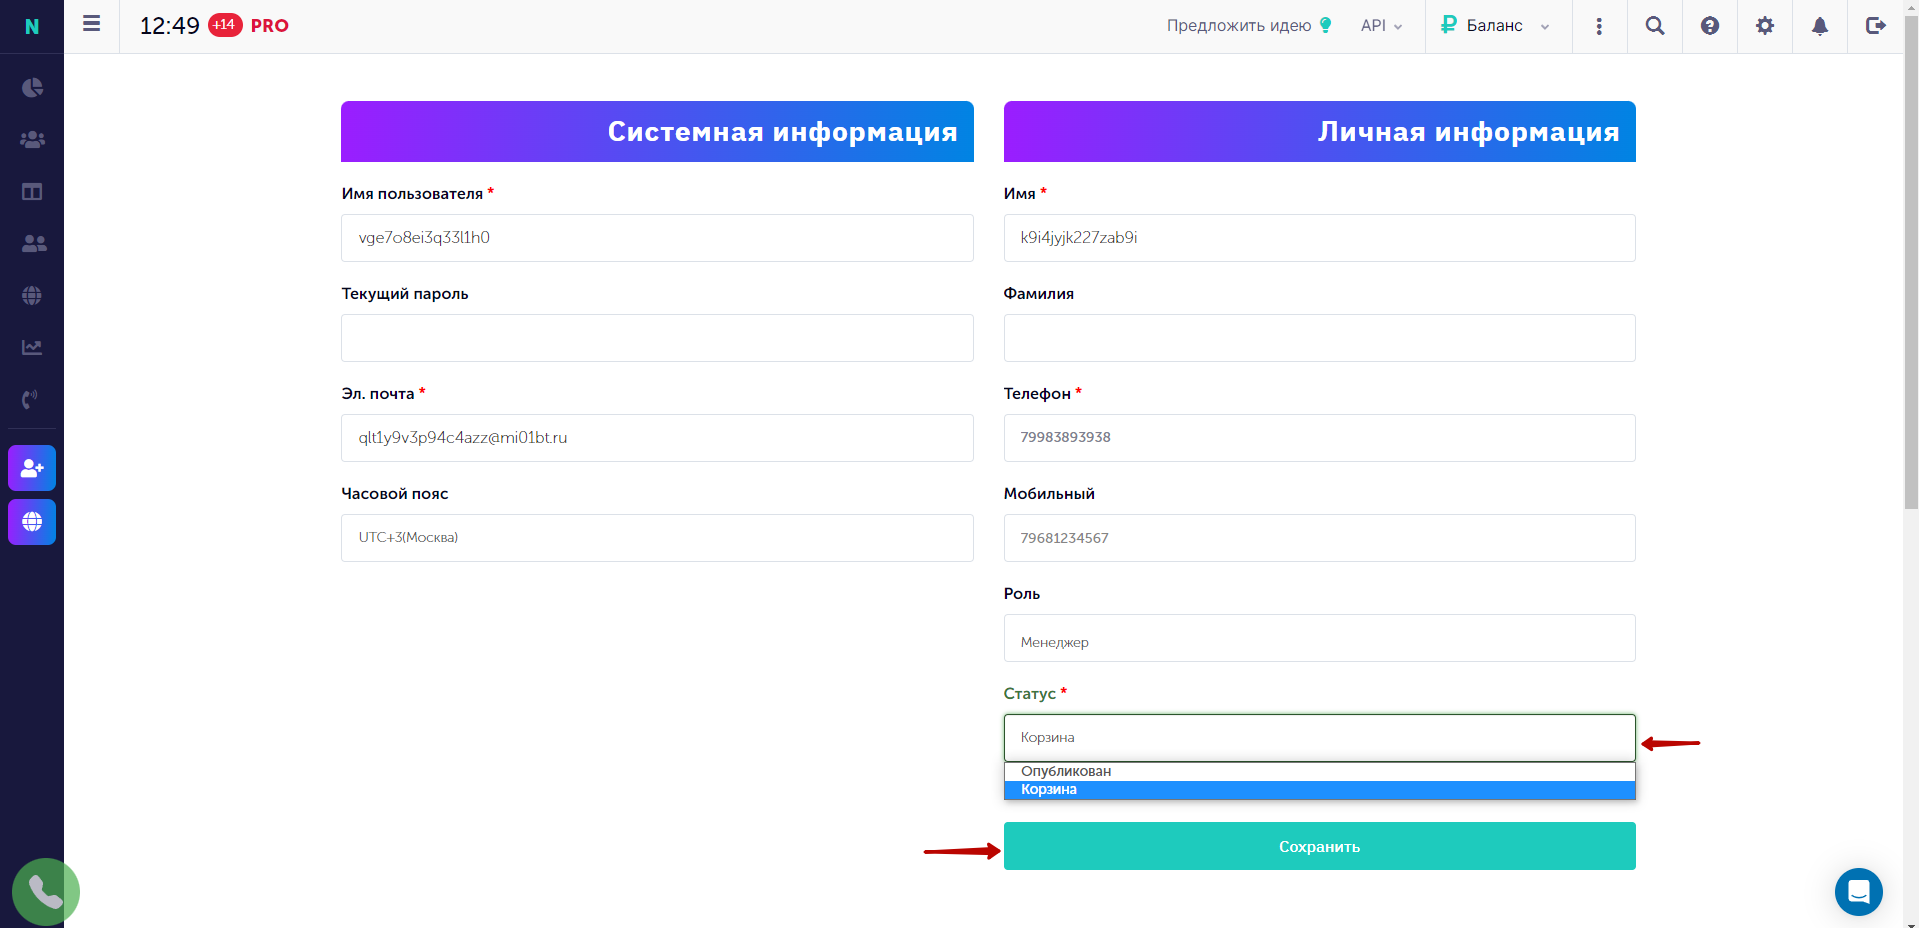Open the chat widget bubble
This screenshot has width=1919, height=928.
(1859, 891)
